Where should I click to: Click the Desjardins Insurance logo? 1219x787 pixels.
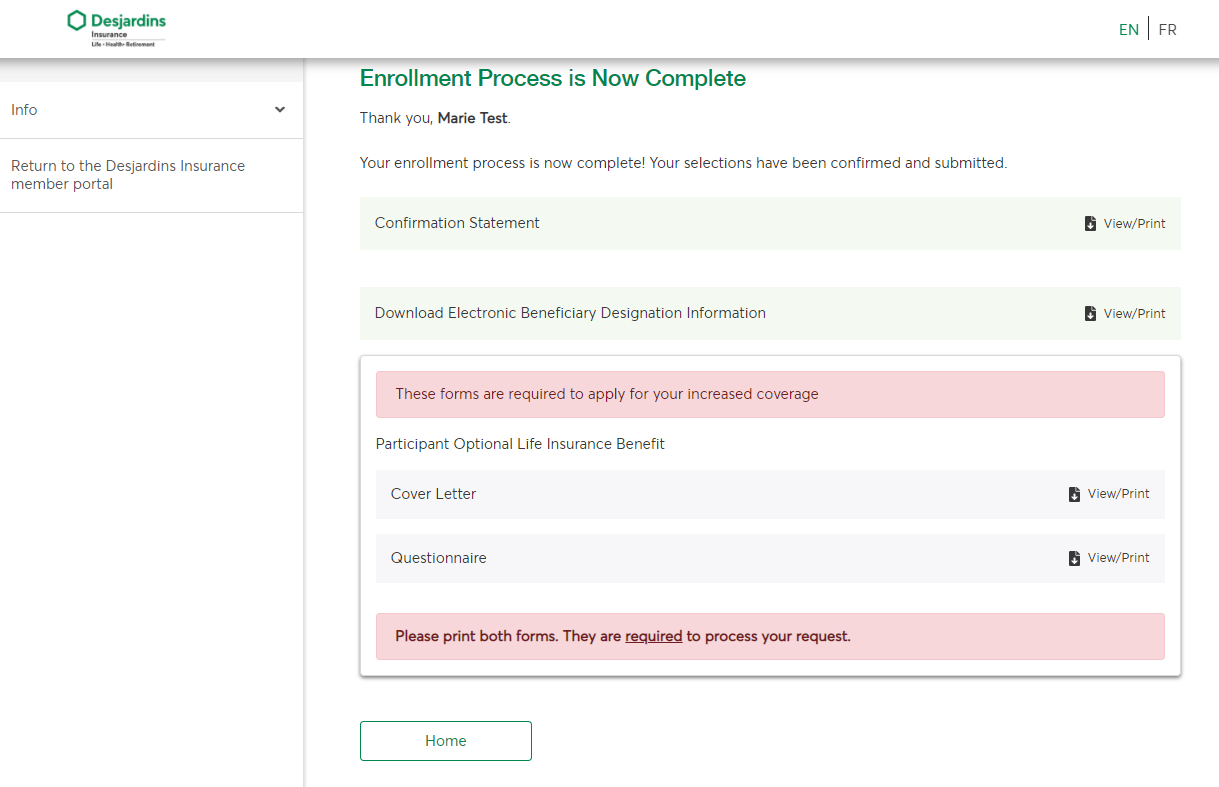pyautogui.click(x=117, y=28)
